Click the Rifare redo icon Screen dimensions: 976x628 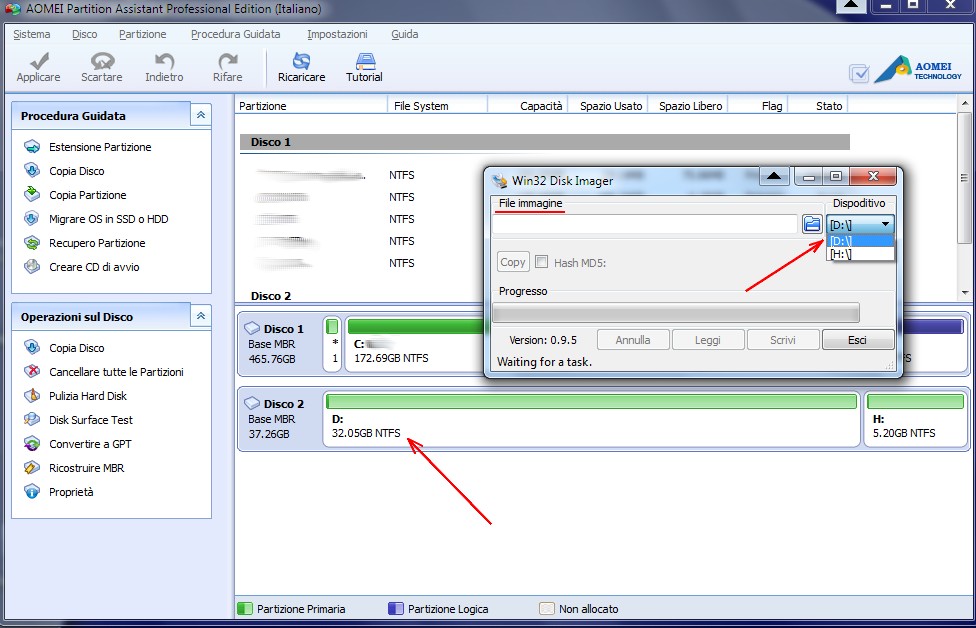pyautogui.click(x=227, y=62)
